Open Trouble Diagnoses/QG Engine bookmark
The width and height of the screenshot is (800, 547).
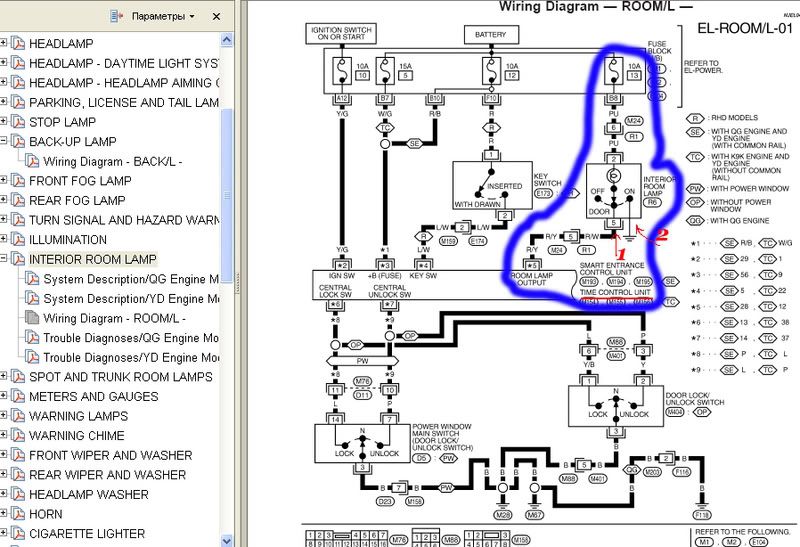130,338
